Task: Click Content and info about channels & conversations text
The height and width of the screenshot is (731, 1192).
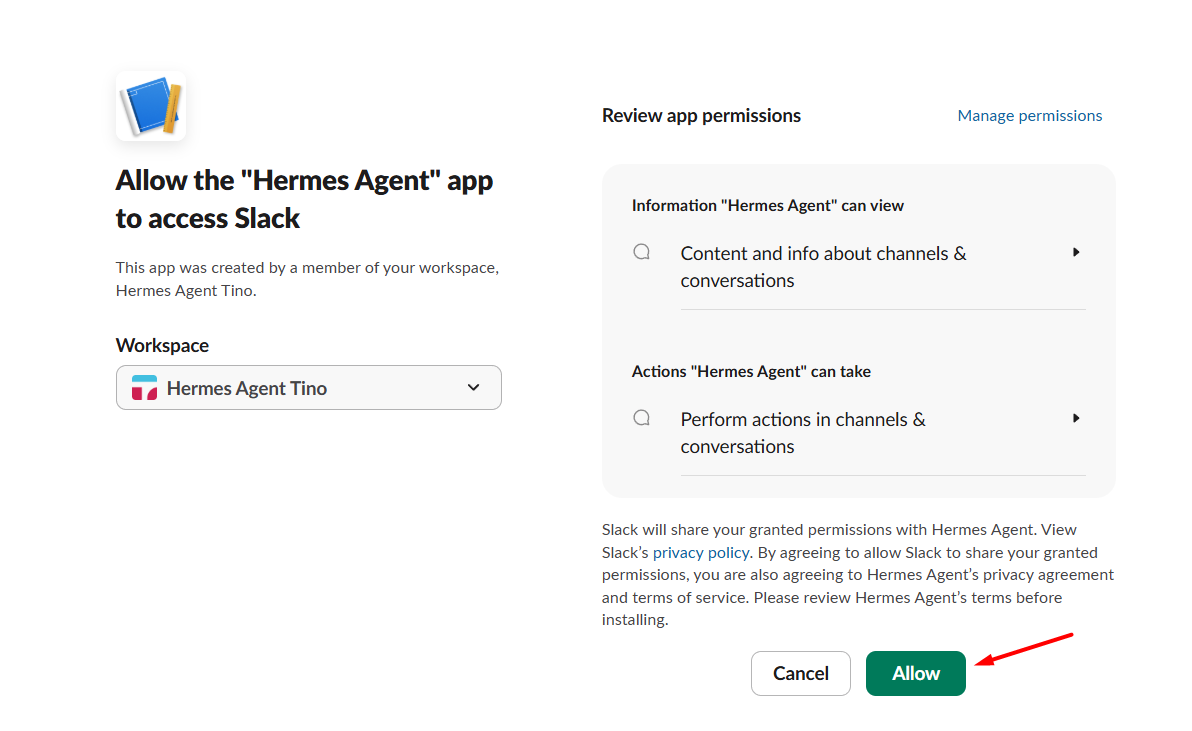Action: pyautogui.click(x=823, y=267)
